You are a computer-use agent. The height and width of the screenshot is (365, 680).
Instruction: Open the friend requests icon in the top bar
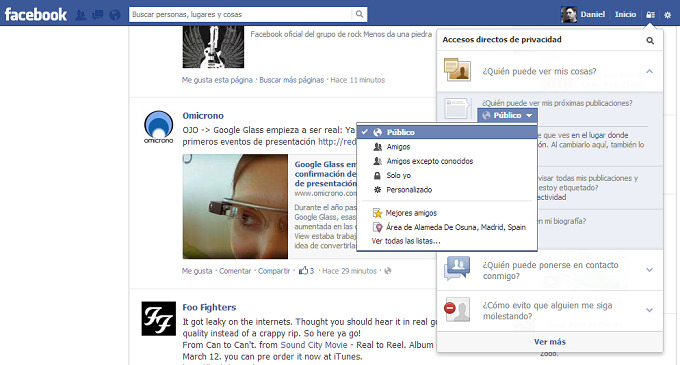click(x=81, y=15)
